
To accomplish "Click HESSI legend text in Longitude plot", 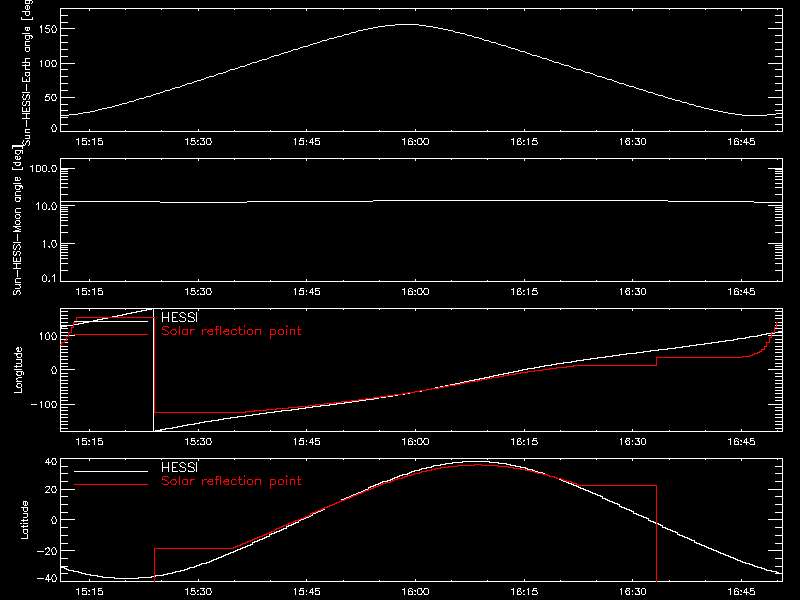I will click(179, 317).
